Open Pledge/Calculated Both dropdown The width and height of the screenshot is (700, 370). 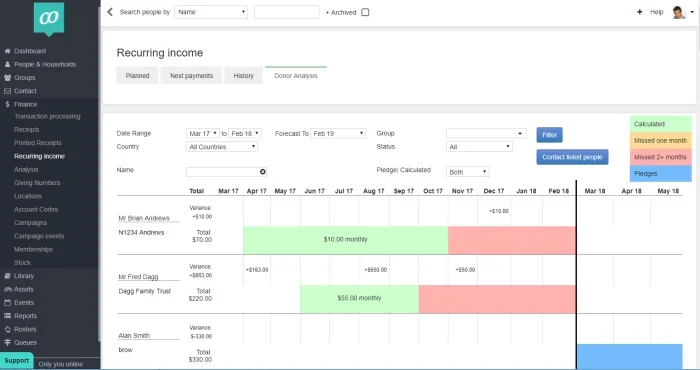coord(467,172)
